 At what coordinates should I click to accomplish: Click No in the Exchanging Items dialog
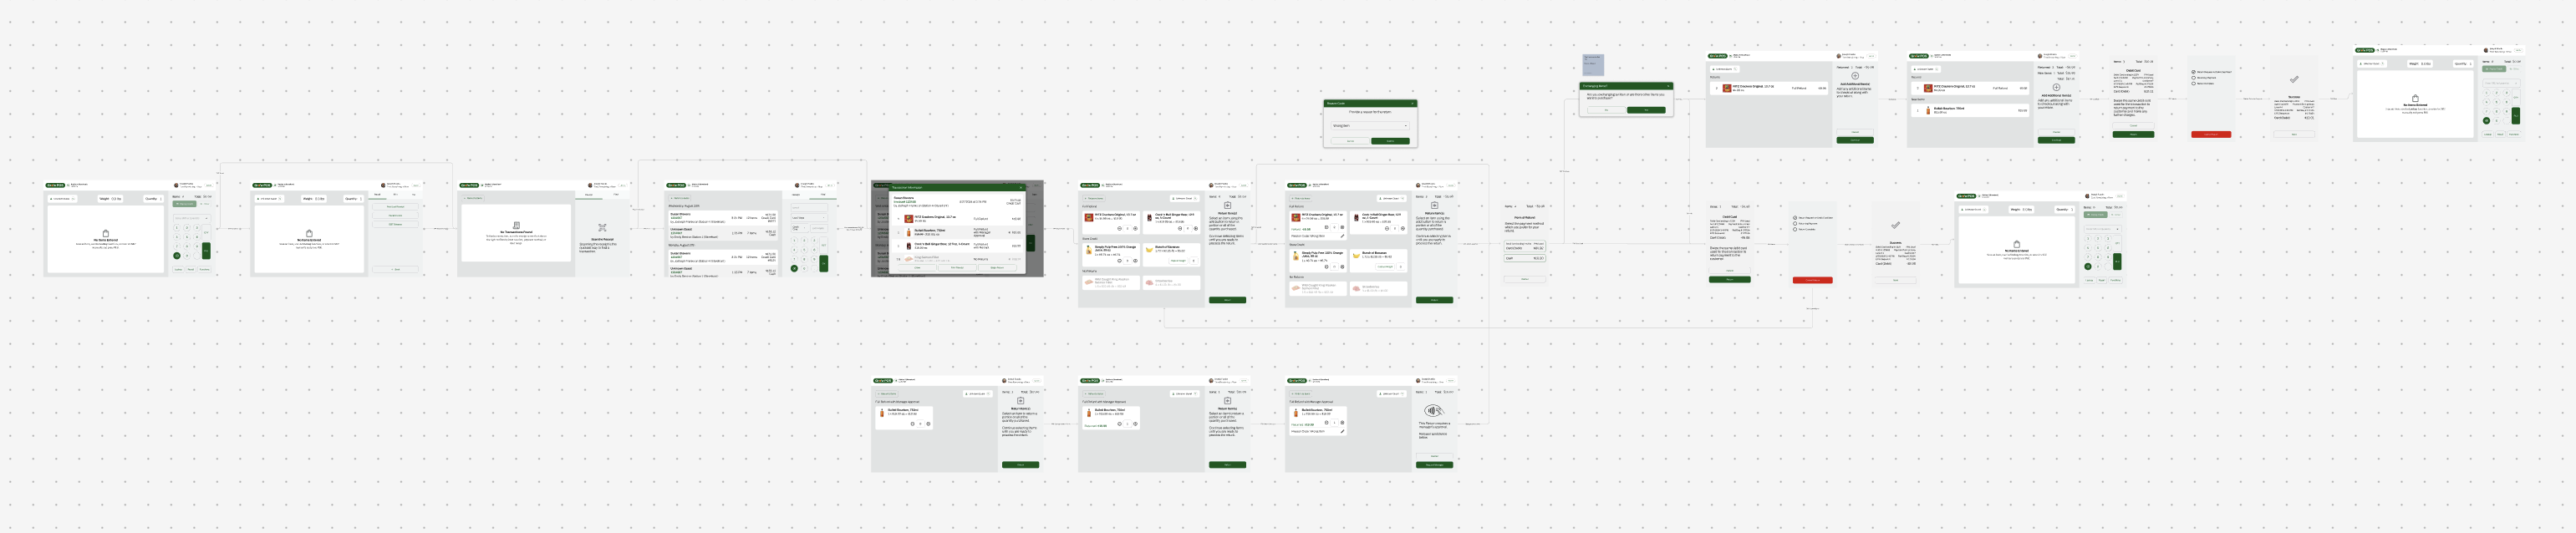(1606, 111)
